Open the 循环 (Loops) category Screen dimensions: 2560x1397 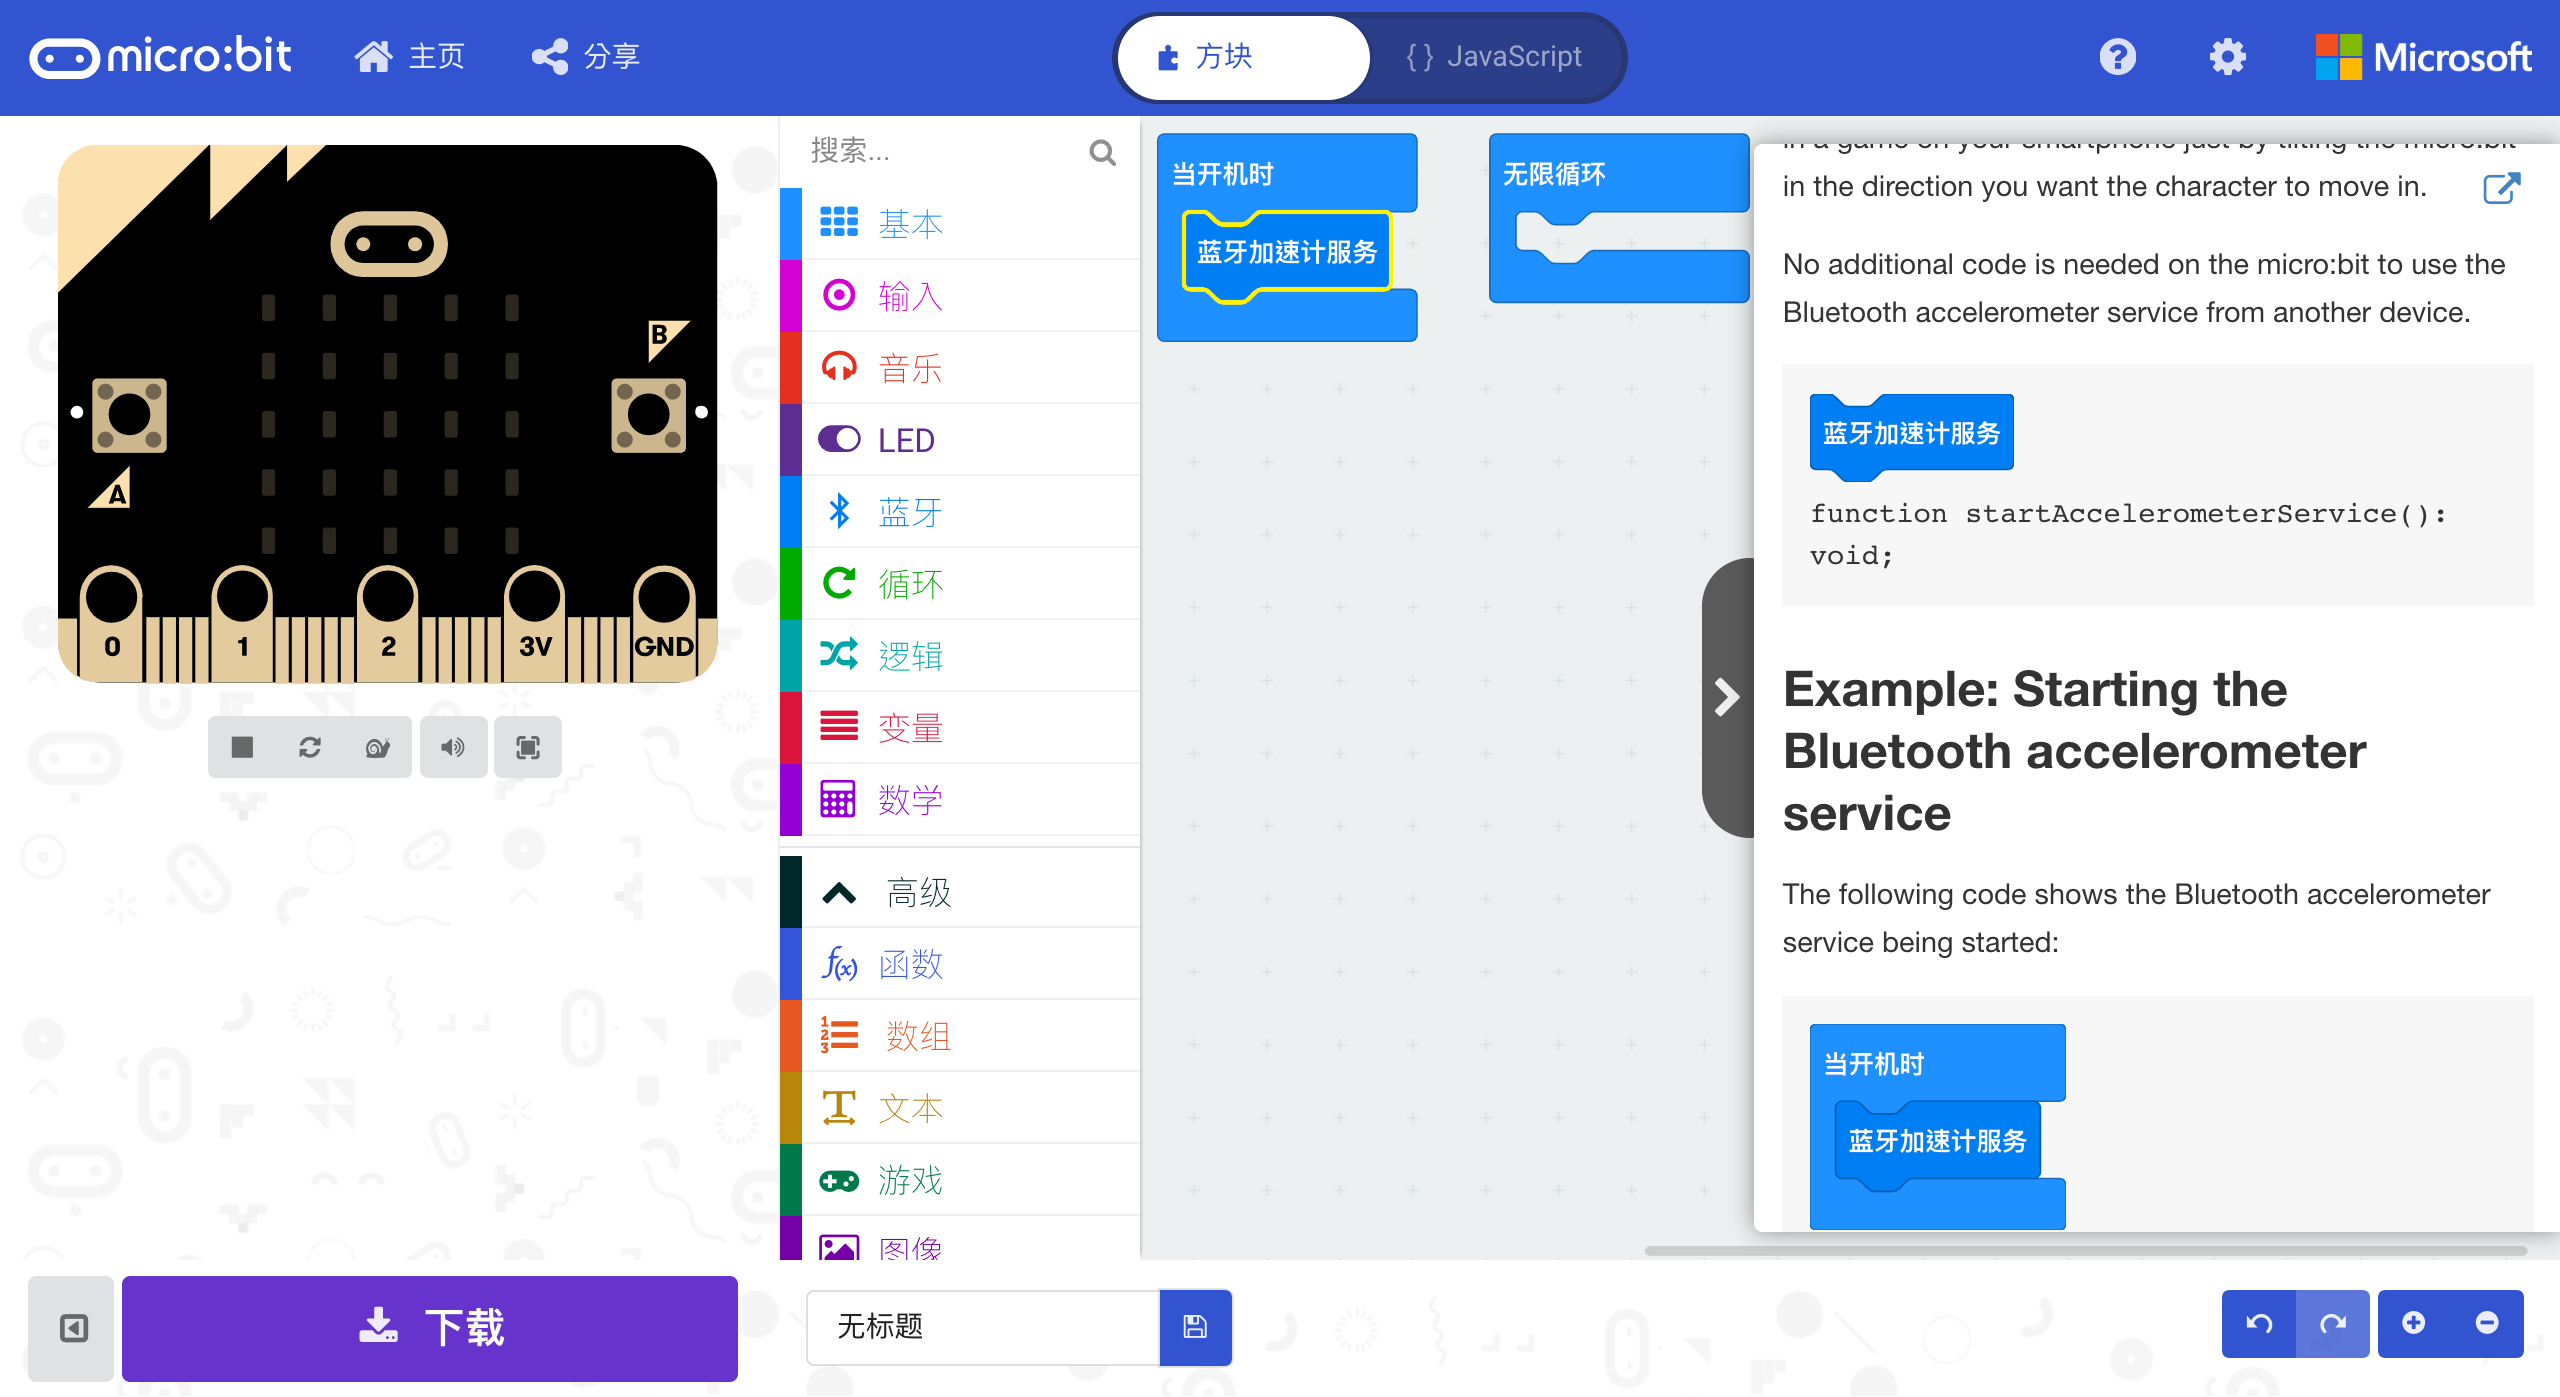(x=909, y=583)
